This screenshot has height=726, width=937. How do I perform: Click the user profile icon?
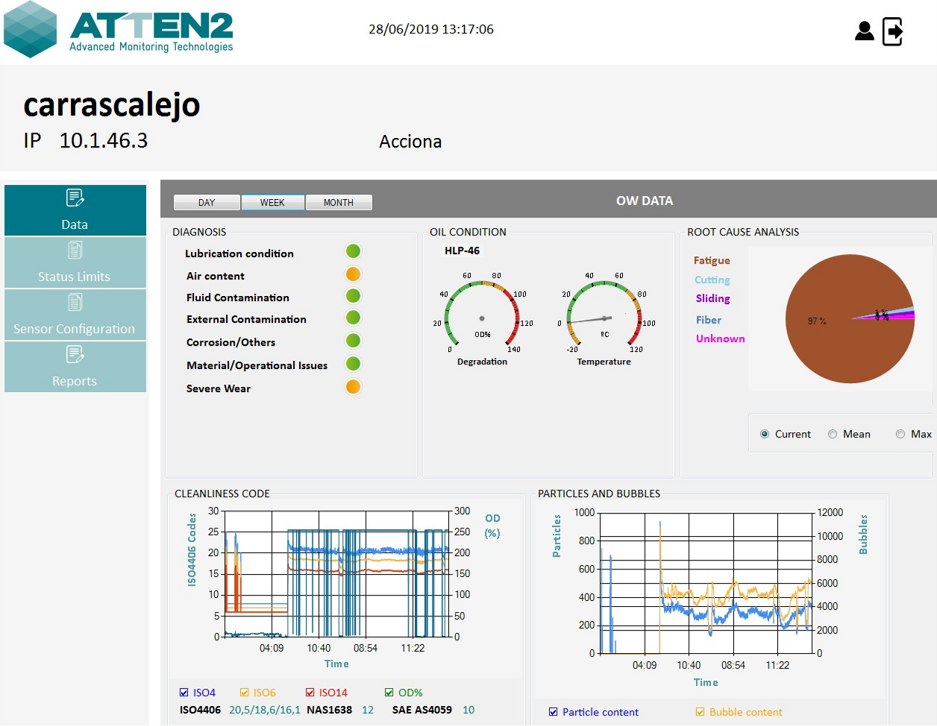click(864, 31)
